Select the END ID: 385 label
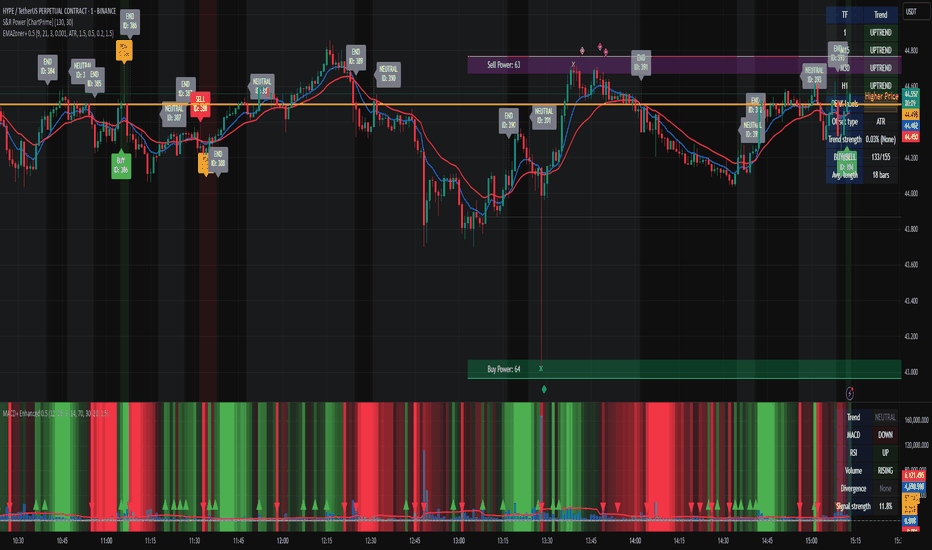The width and height of the screenshot is (932, 550). 95,79
